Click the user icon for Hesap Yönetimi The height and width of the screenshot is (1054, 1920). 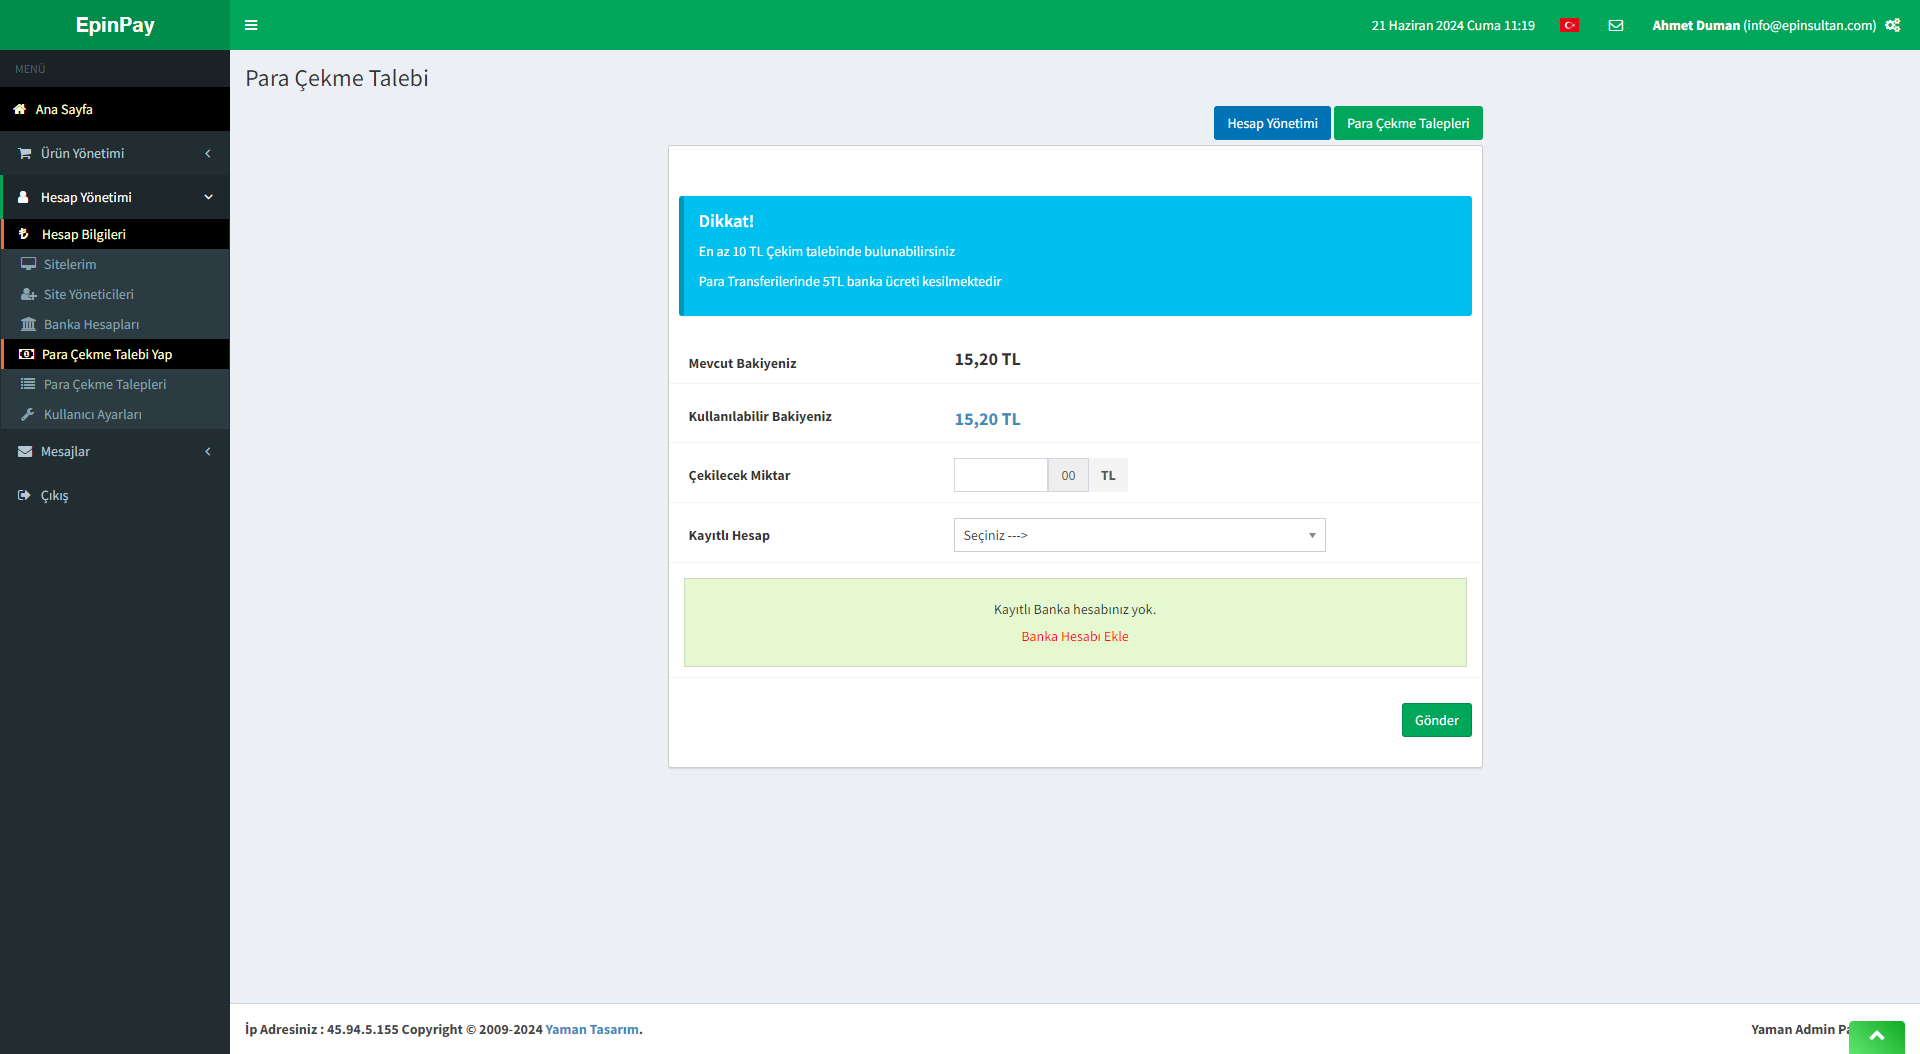[23, 197]
